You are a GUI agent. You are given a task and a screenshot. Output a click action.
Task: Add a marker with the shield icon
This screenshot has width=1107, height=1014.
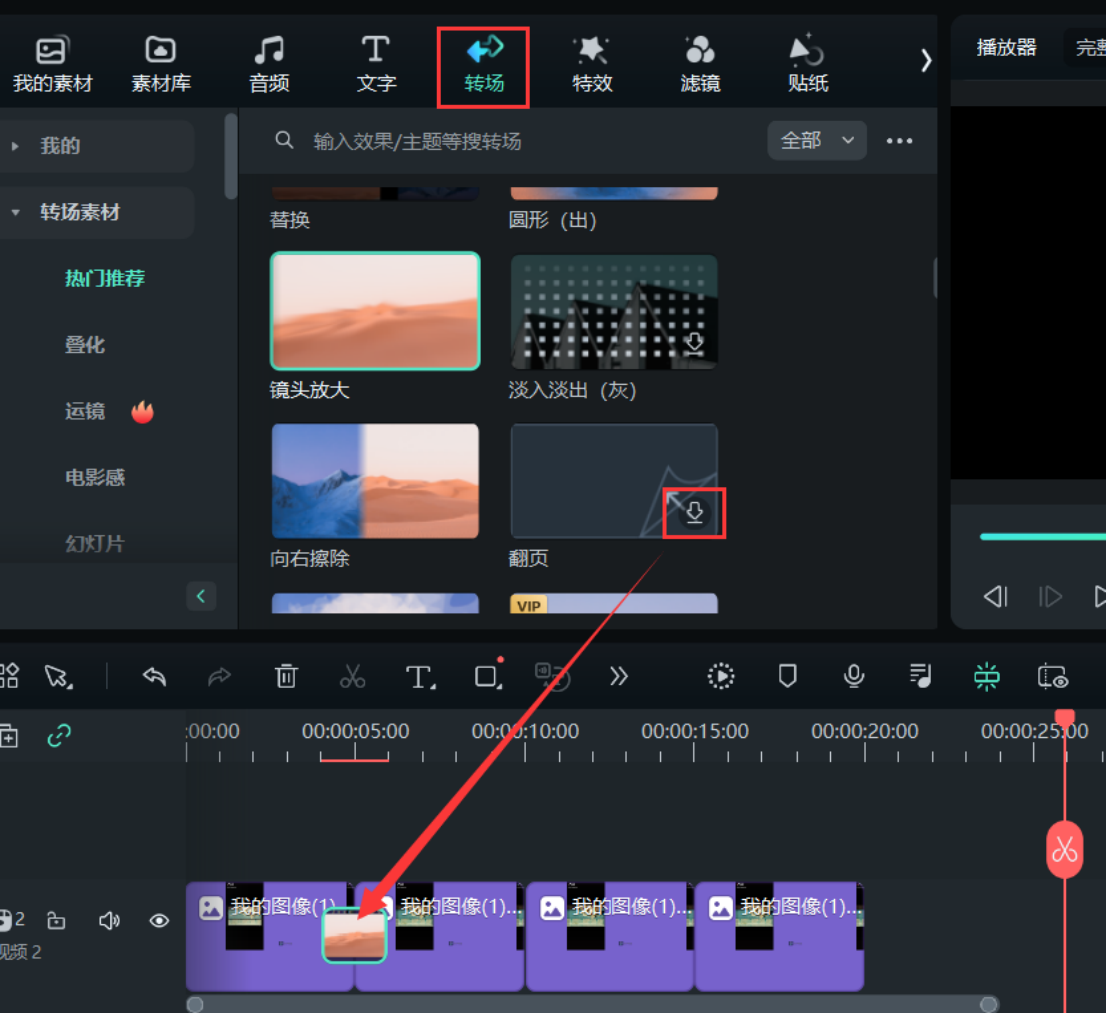click(787, 677)
